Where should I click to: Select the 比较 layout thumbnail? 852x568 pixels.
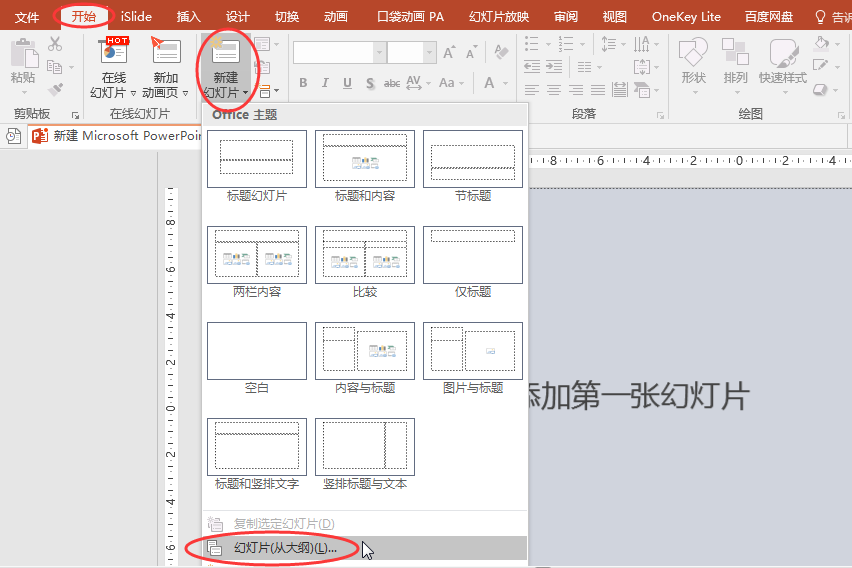[365, 255]
